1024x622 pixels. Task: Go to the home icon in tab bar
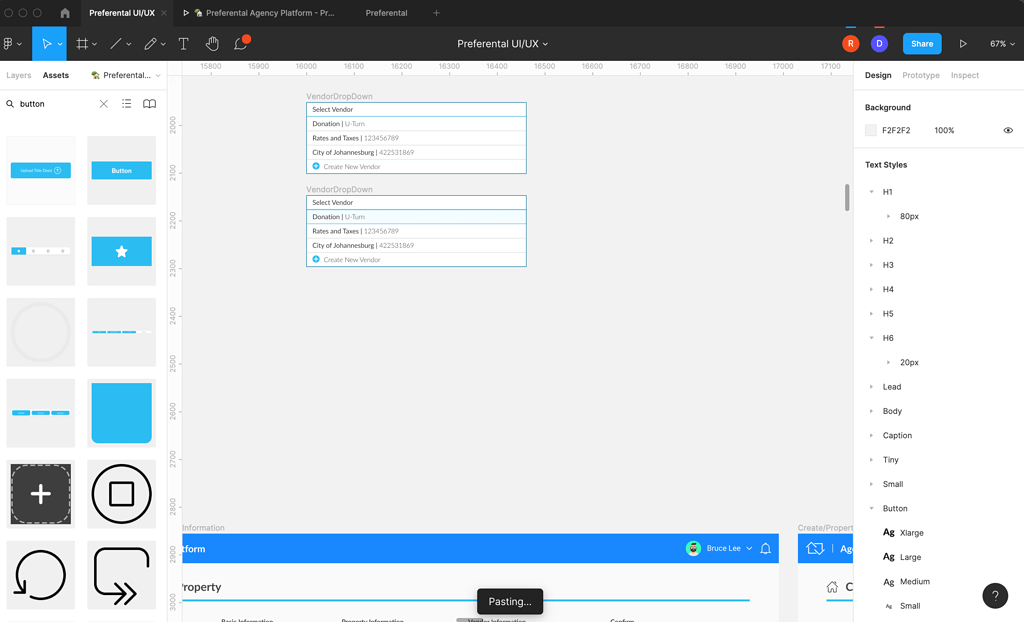65,12
